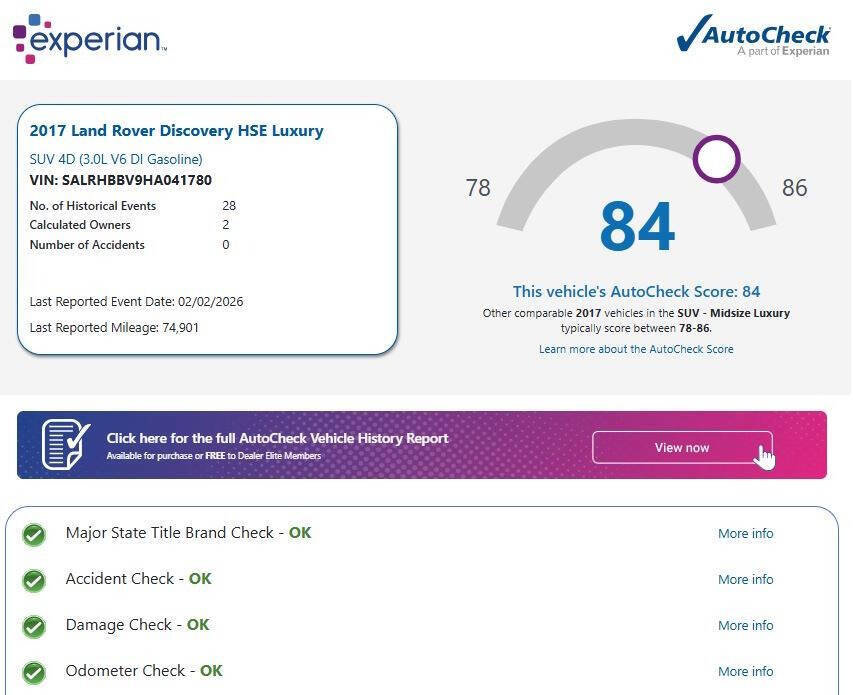Open Learn more about the AutoCheck Score
This screenshot has height=695, width=853.
pyautogui.click(x=636, y=349)
